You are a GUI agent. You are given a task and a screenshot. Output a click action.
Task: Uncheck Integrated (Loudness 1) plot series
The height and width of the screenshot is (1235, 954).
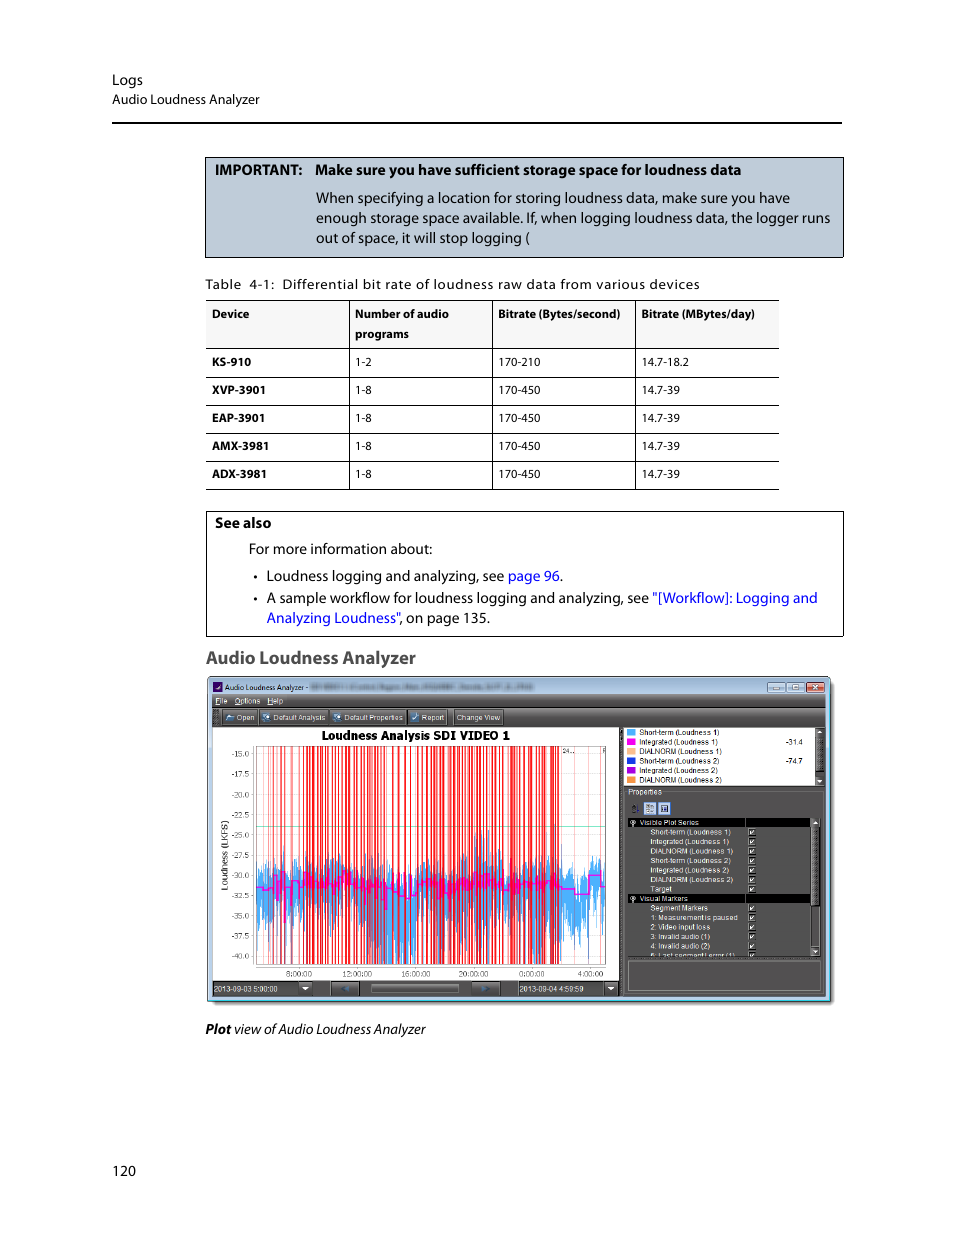[x=752, y=842]
